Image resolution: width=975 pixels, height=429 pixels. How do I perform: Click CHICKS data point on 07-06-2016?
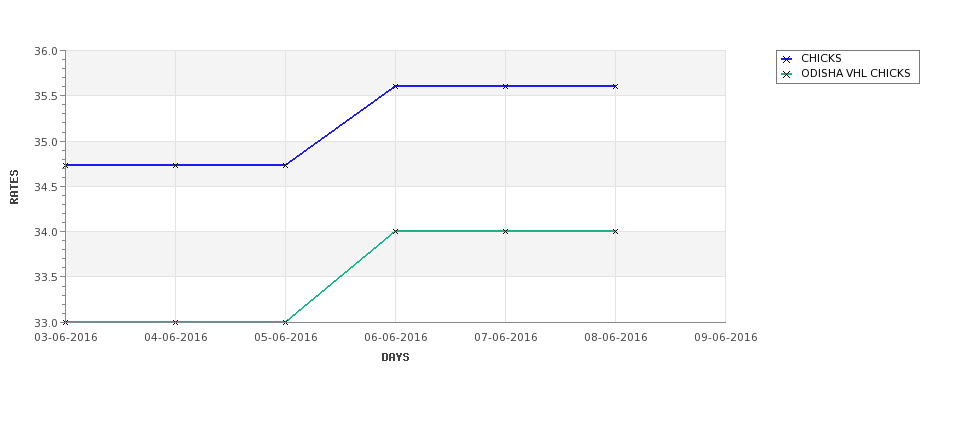point(506,86)
